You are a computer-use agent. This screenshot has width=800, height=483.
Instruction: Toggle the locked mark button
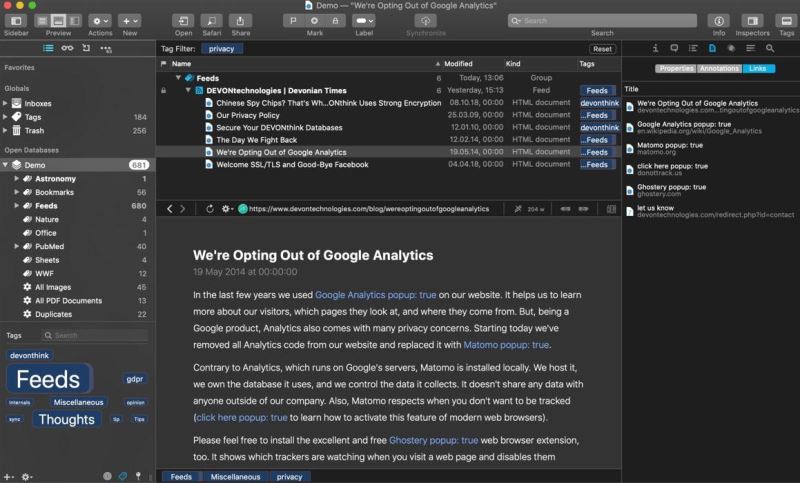point(335,21)
